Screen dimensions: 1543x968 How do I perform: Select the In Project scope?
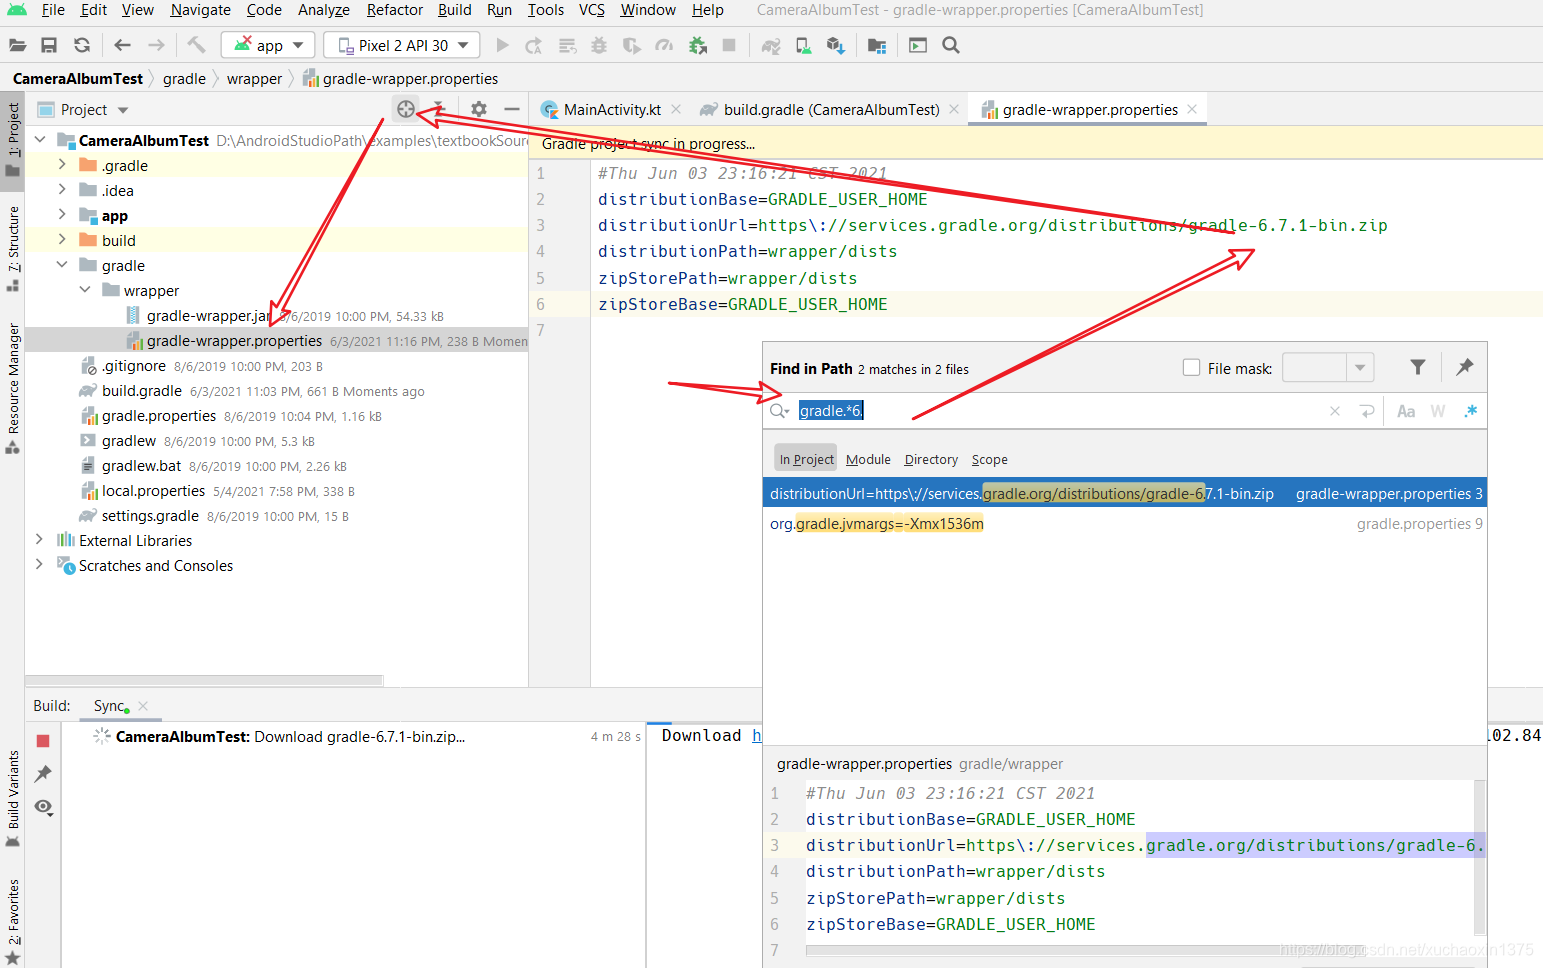point(805,459)
